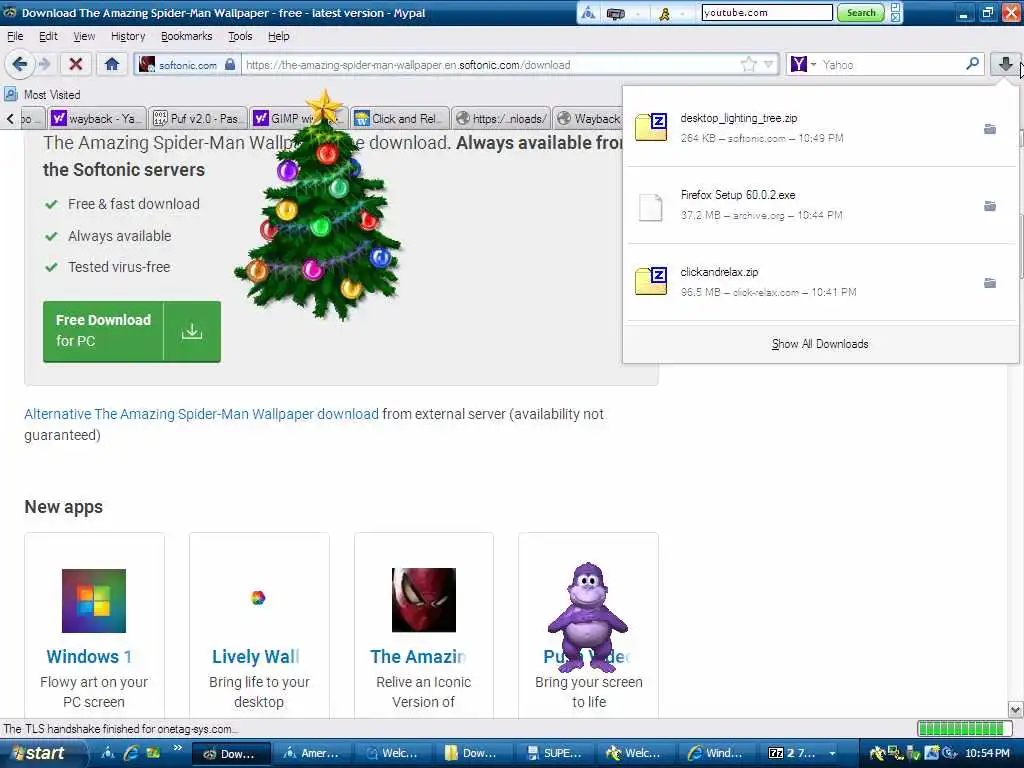The height and width of the screenshot is (768, 1024).
Task: Click the printer-like device icon in title bar
Action: pyautogui.click(x=615, y=13)
